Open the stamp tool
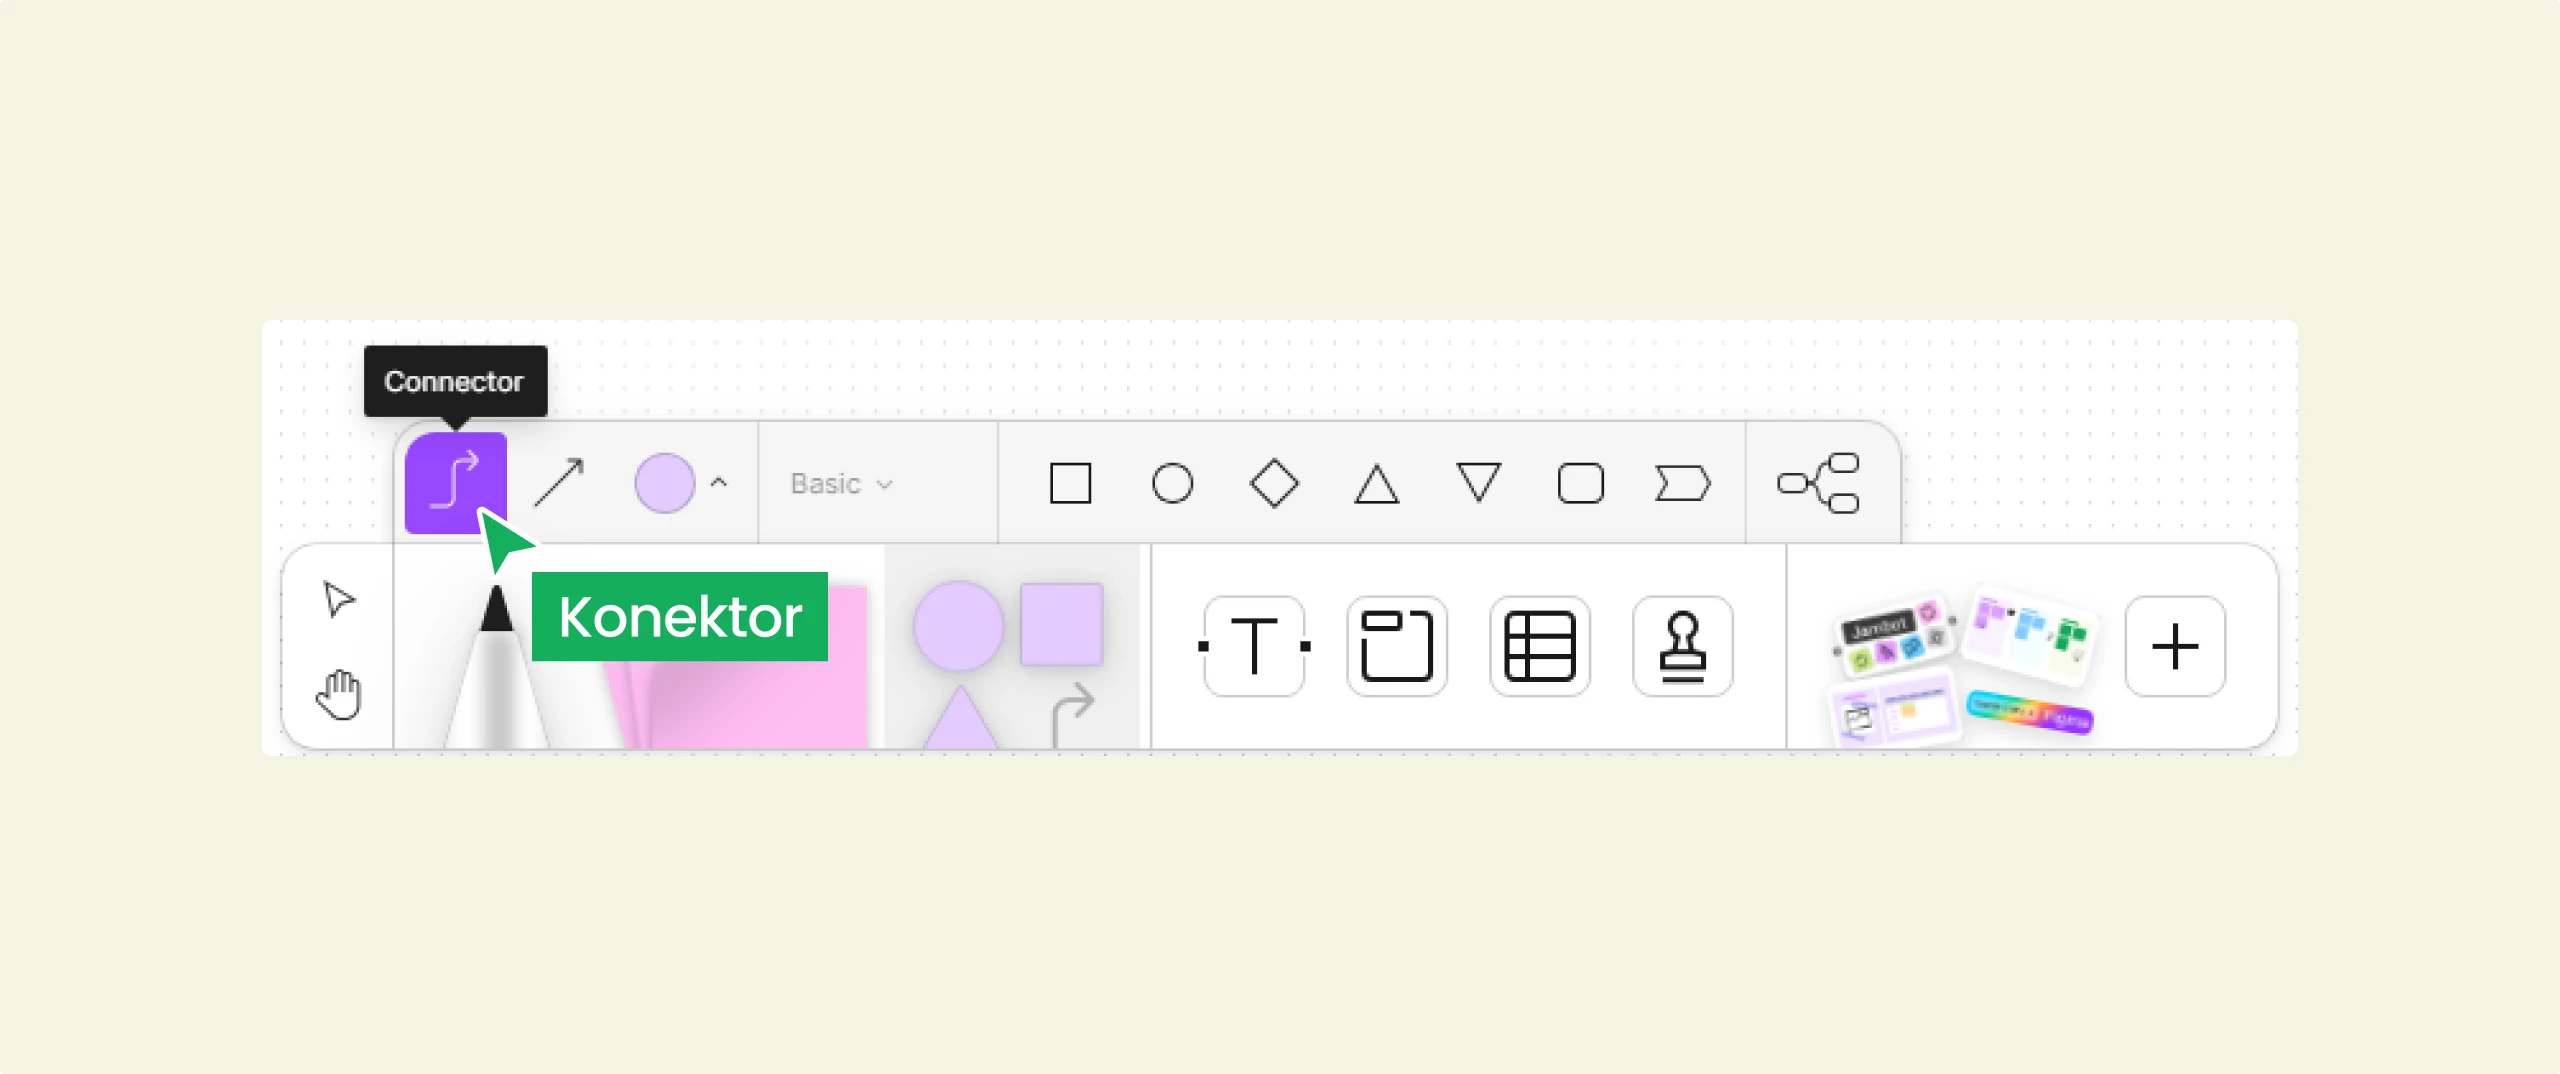This screenshot has height=1074, width=2560. [x=1683, y=646]
